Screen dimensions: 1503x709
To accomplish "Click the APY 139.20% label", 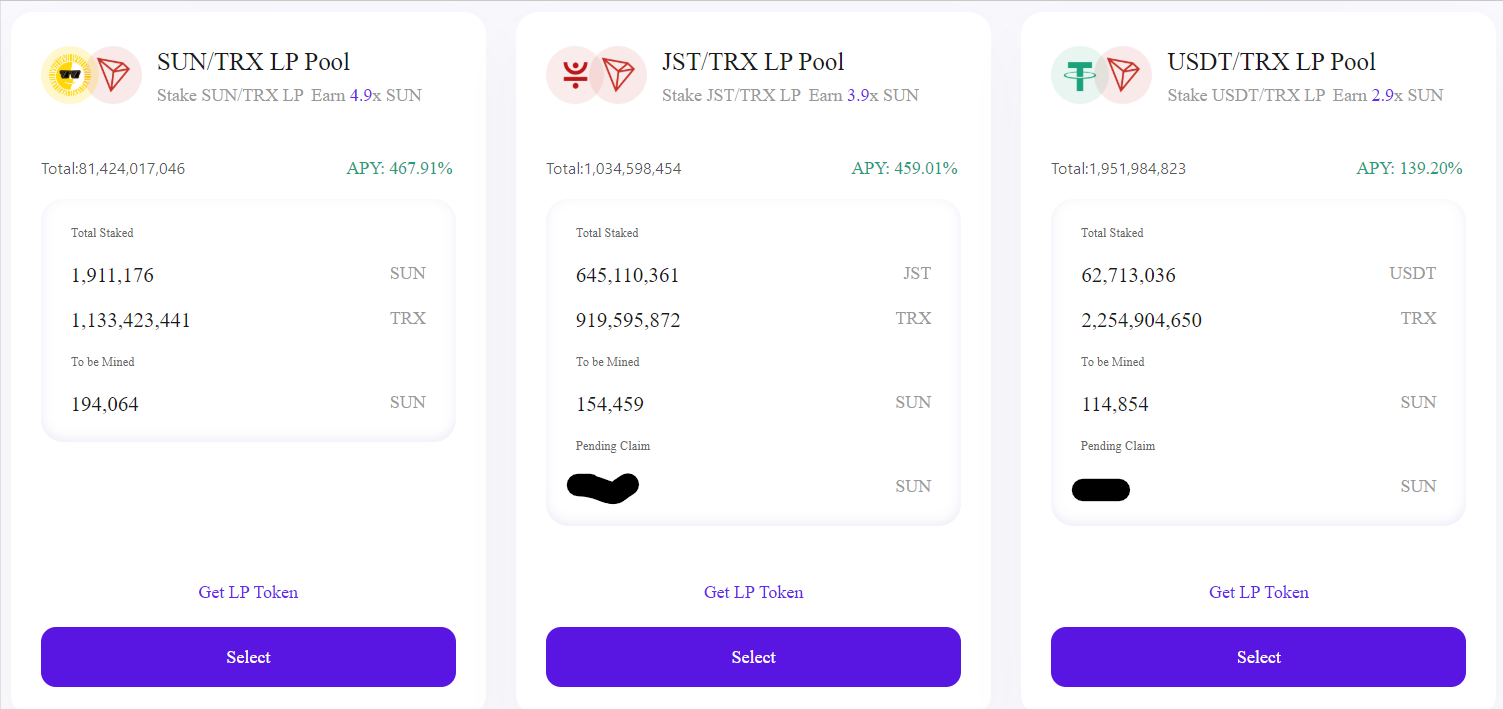I will (1410, 168).
